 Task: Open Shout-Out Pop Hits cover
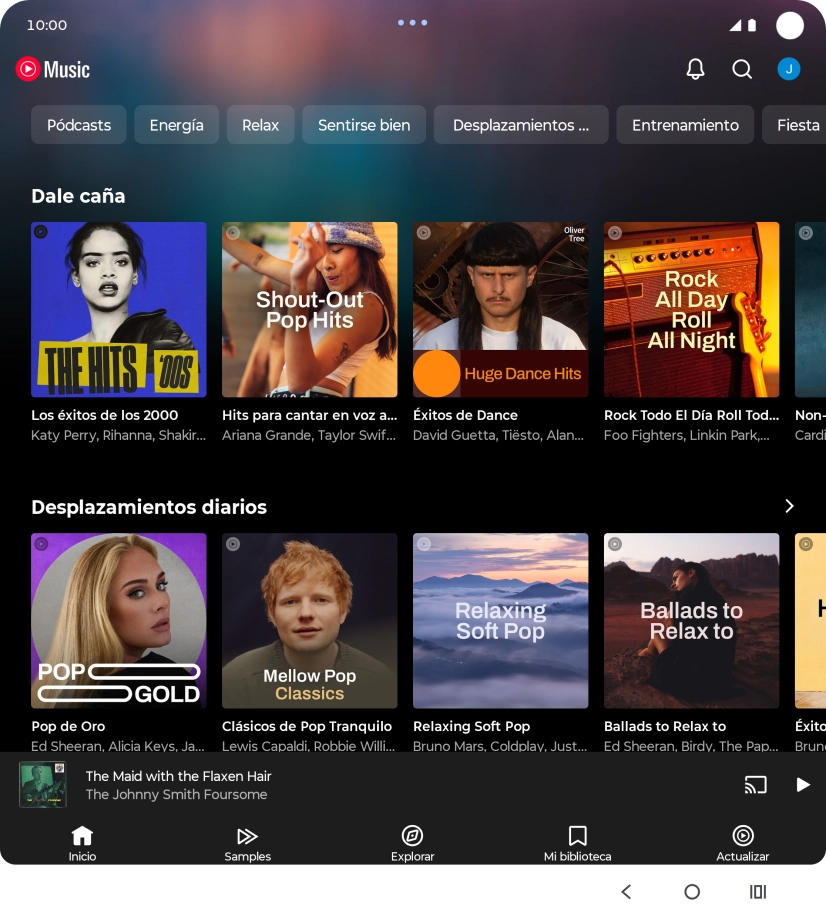click(x=310, y=309)
